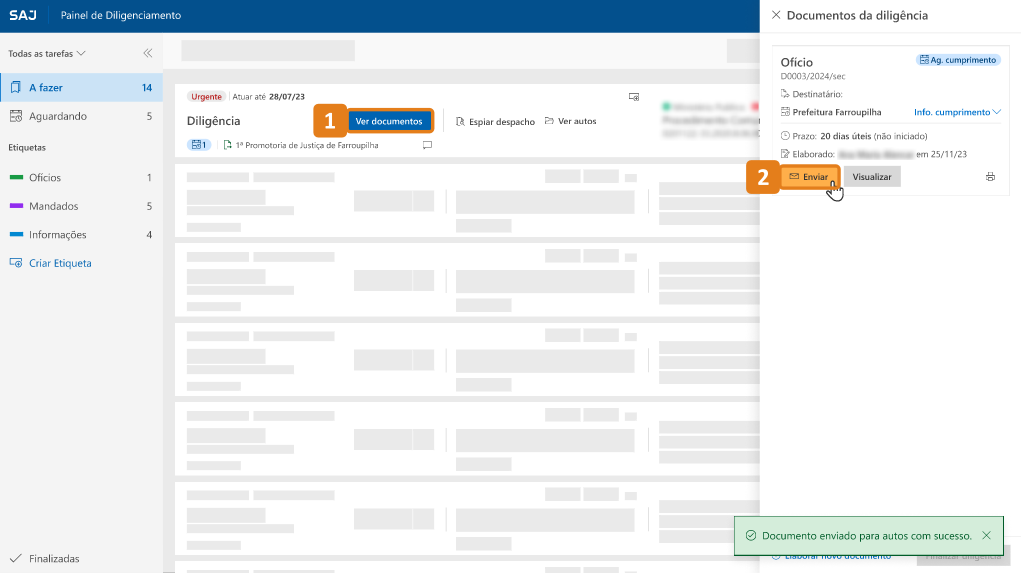The width and height of the screenshot is (1021, 573).
Task: Filter by the purple Mandados label
Action: [53, 206]
